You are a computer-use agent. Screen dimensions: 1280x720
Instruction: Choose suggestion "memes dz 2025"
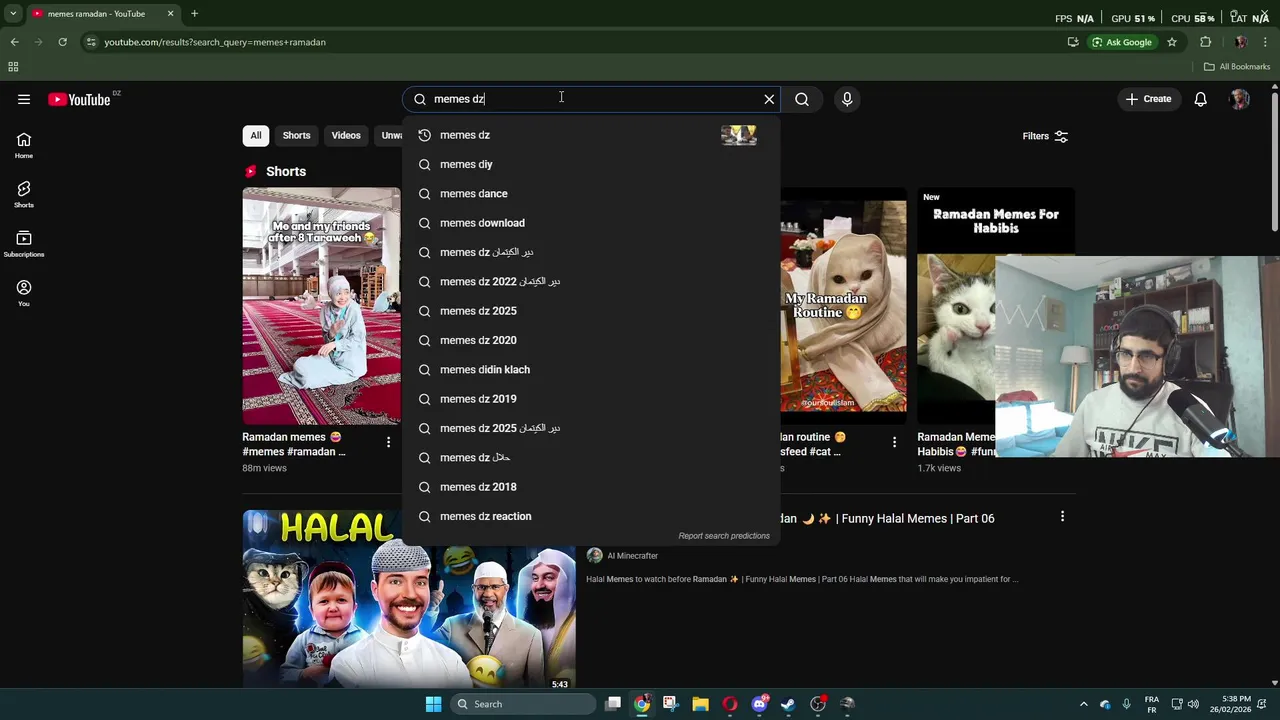pyautogui.click(x=590, y=311)
